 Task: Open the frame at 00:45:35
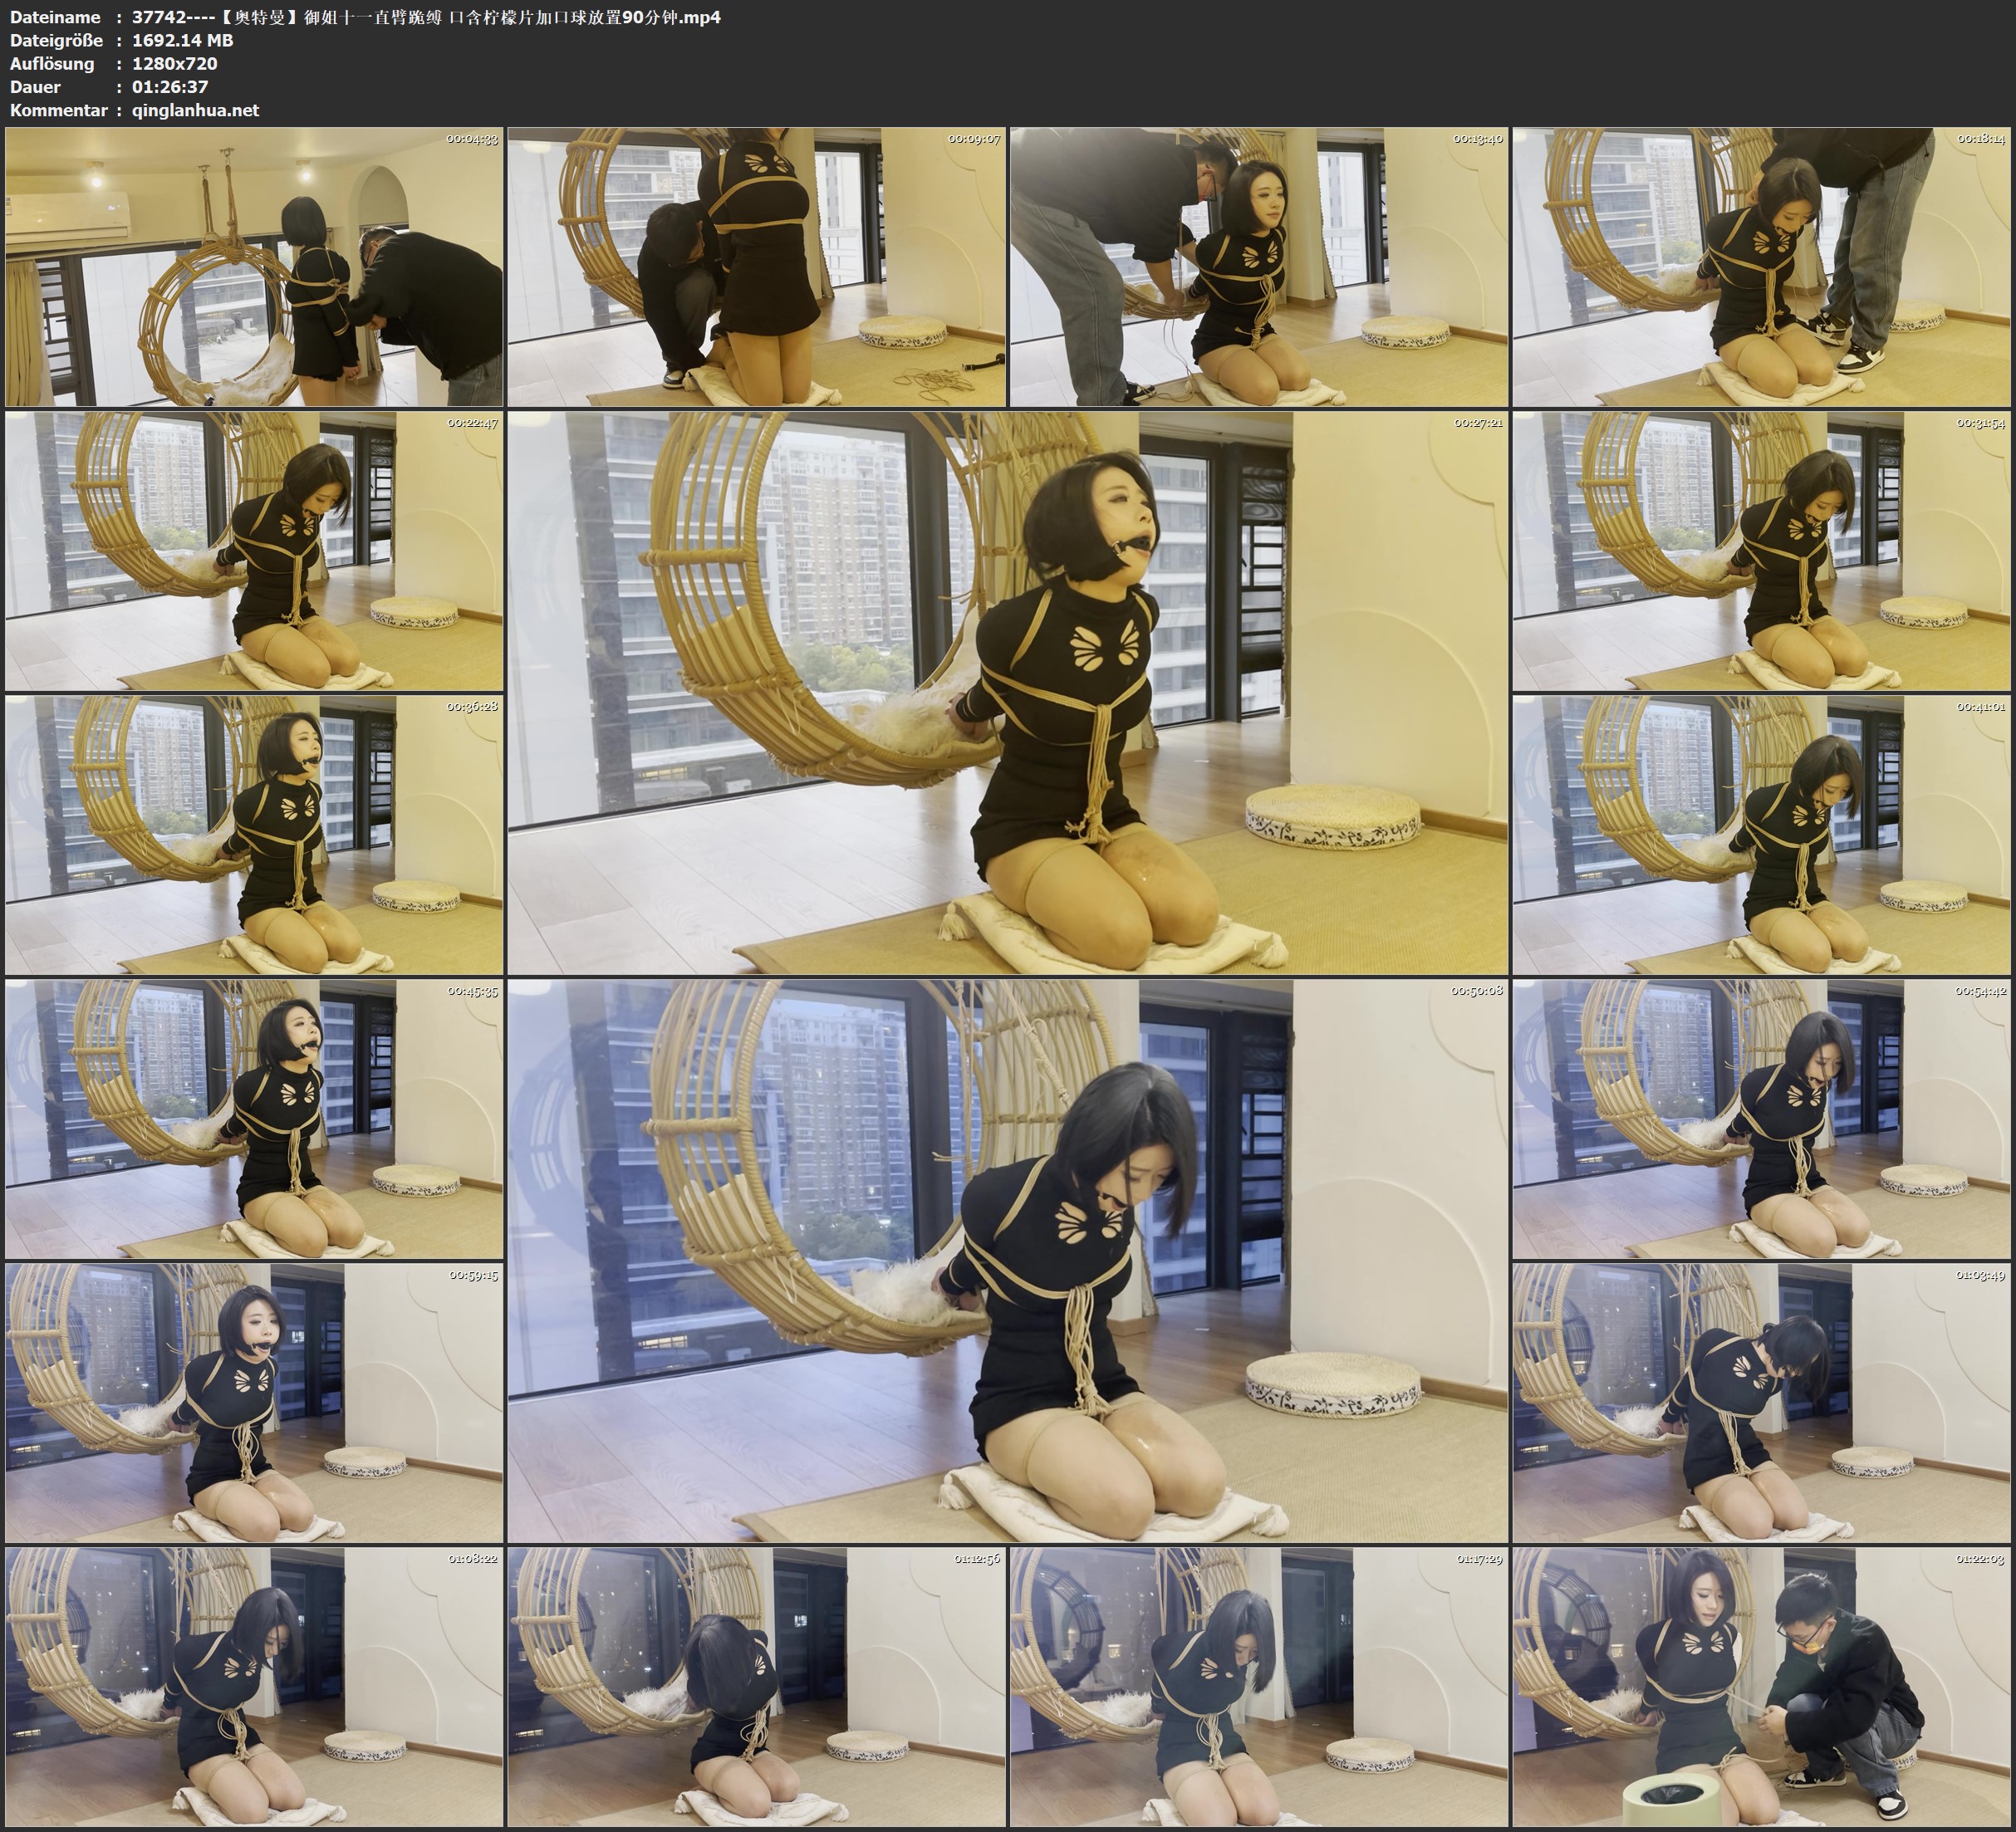tap(254, 1119)
